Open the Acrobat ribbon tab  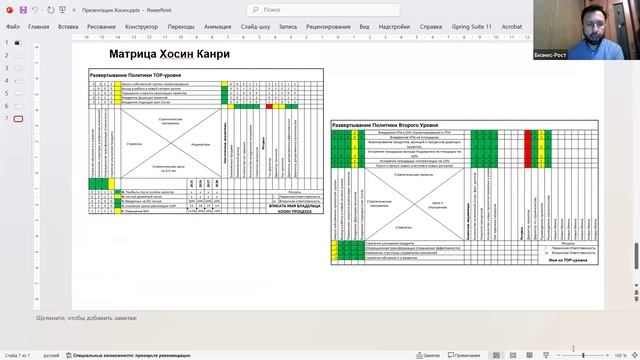pos(511,27)
